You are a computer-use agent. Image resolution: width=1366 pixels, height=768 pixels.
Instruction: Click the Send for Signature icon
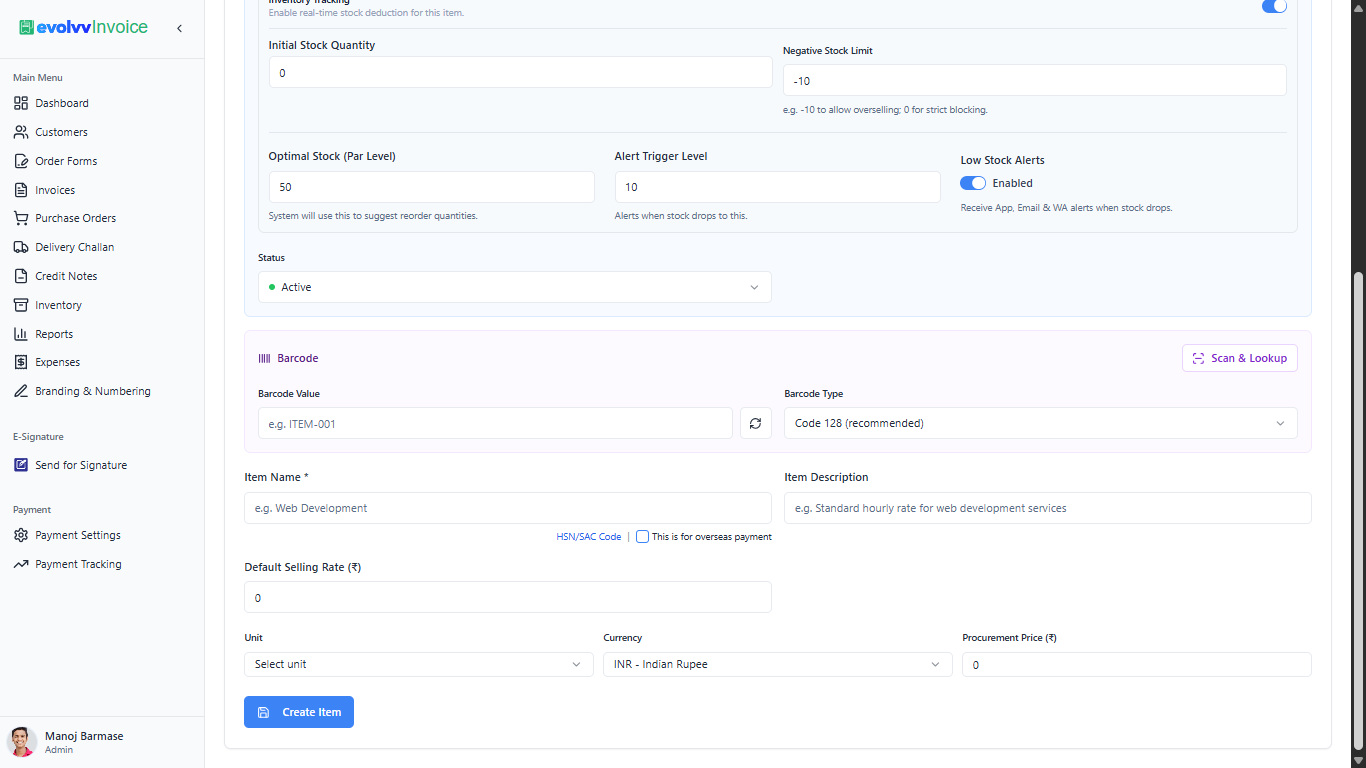coord(21,465)
